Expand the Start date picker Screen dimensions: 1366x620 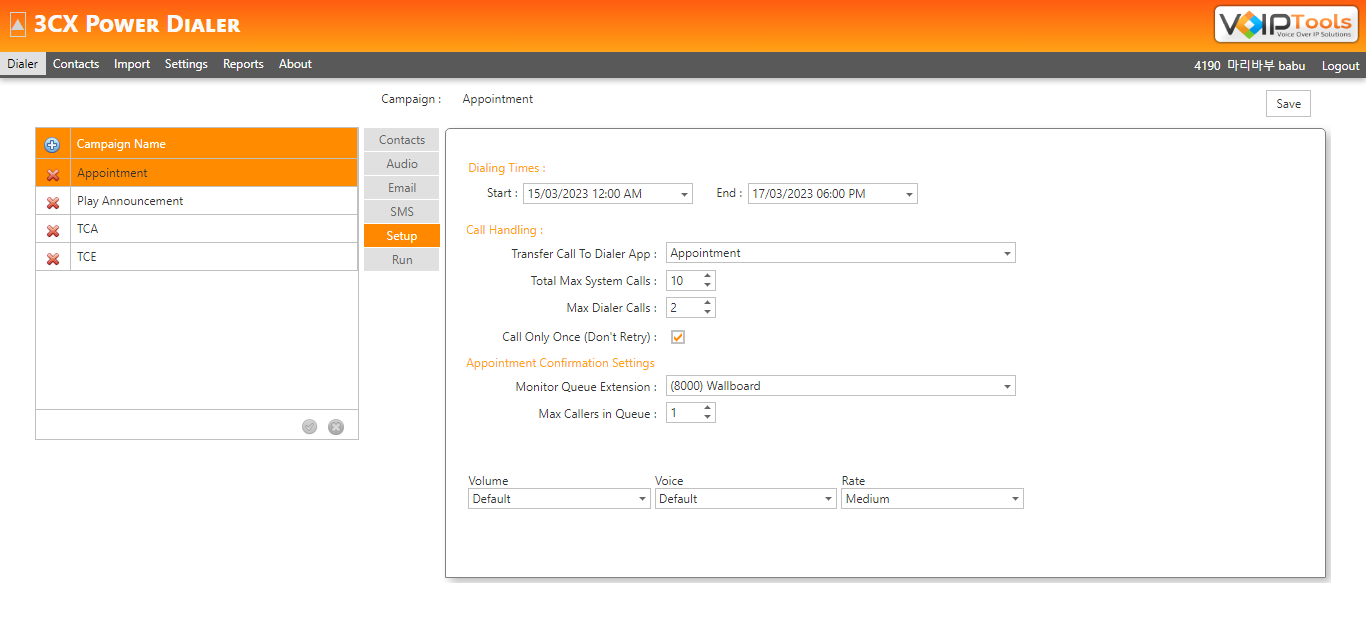(684, 193)
